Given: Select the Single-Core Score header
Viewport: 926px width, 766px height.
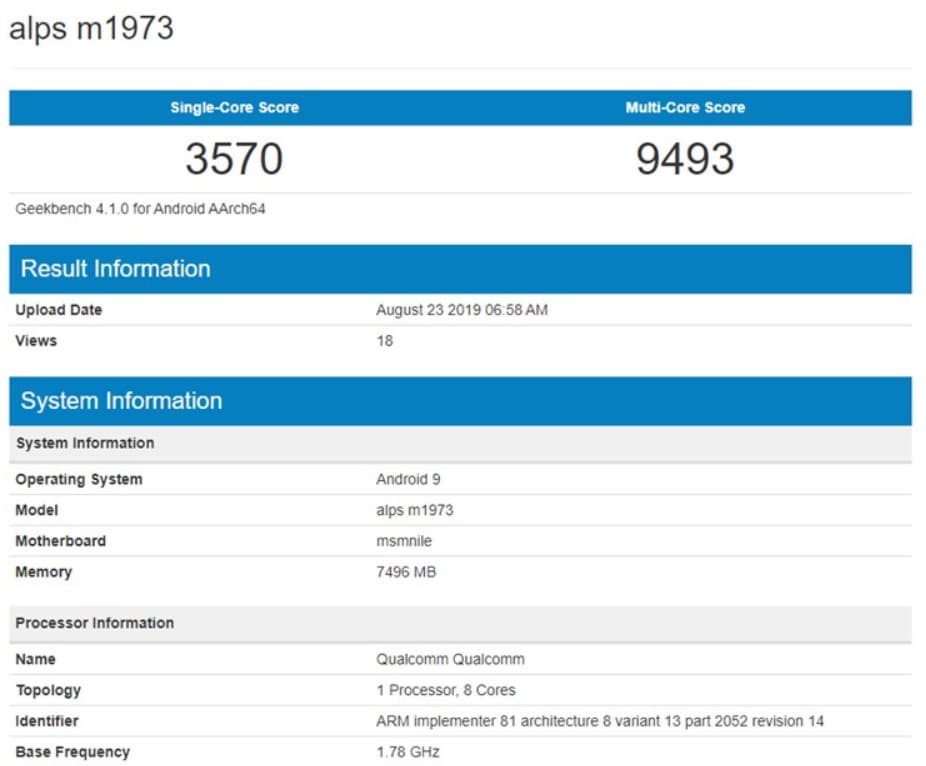Looking at the screenshot, I should click(234, 107).
